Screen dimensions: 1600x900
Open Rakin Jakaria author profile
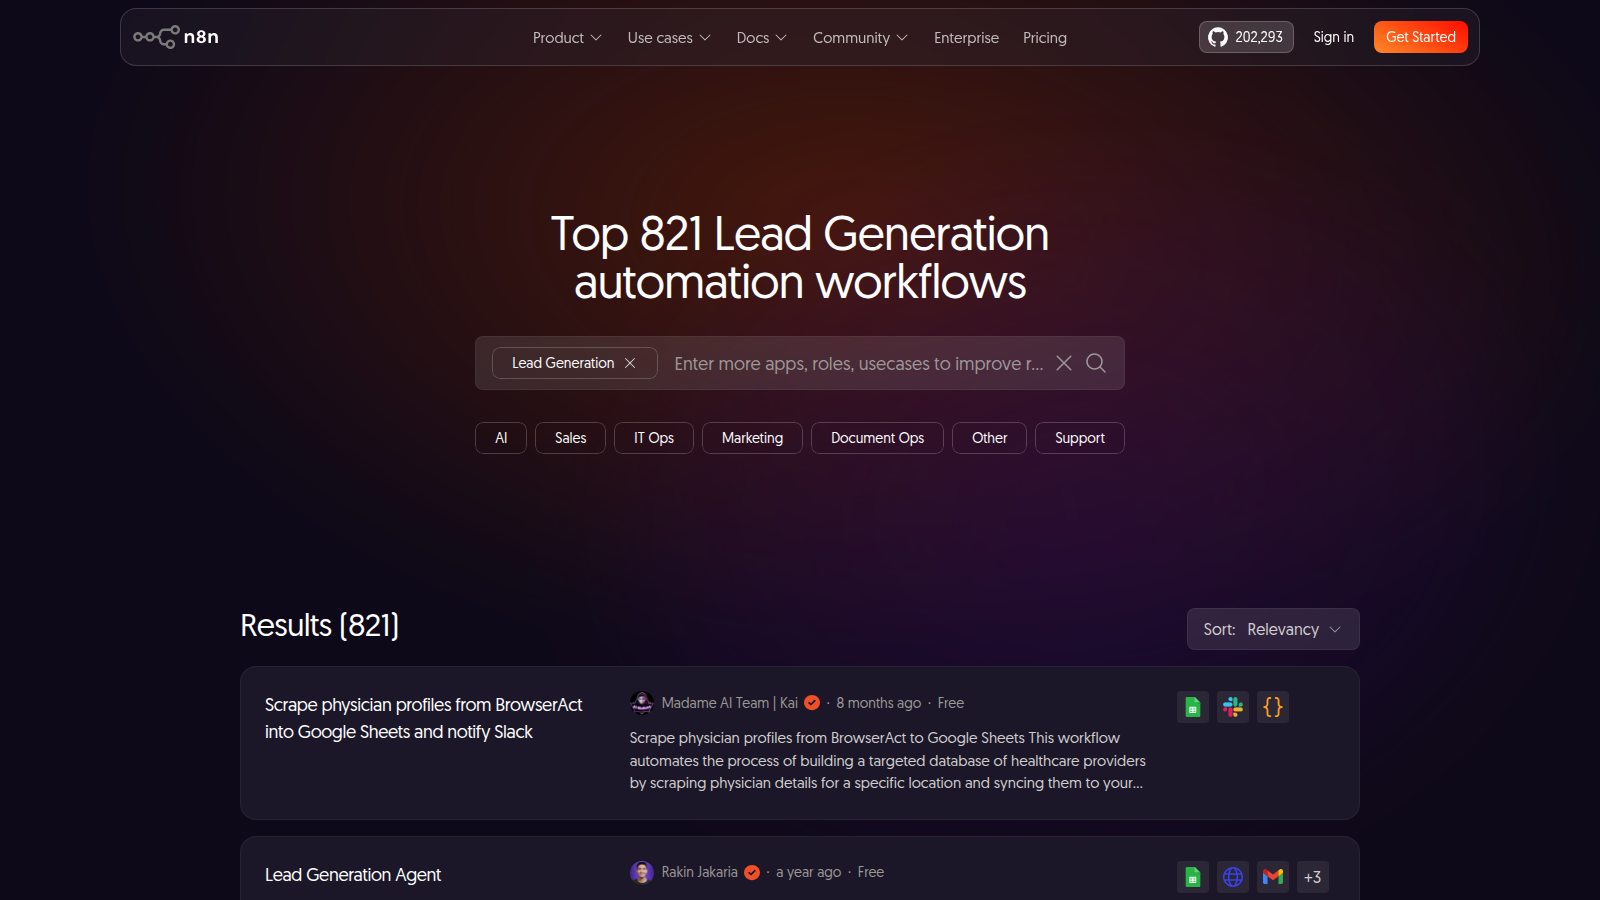pyautogui.click(x=699, y=872)
